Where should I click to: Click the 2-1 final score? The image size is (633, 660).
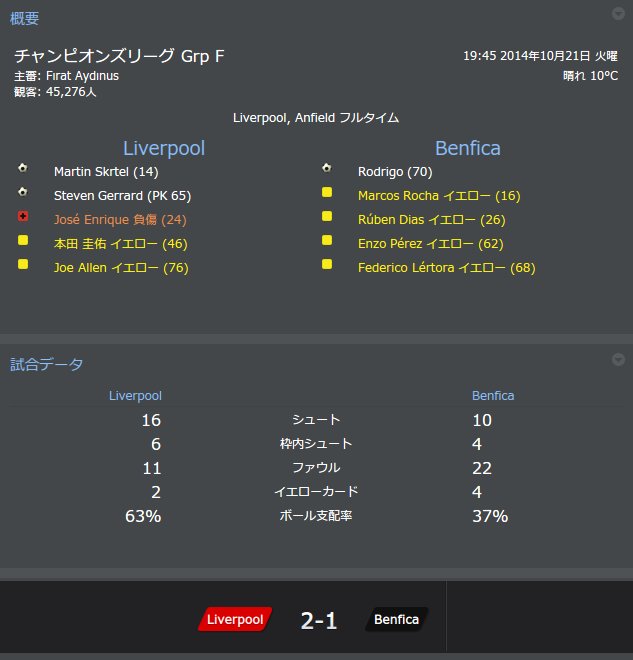click(x=319, y=621)
